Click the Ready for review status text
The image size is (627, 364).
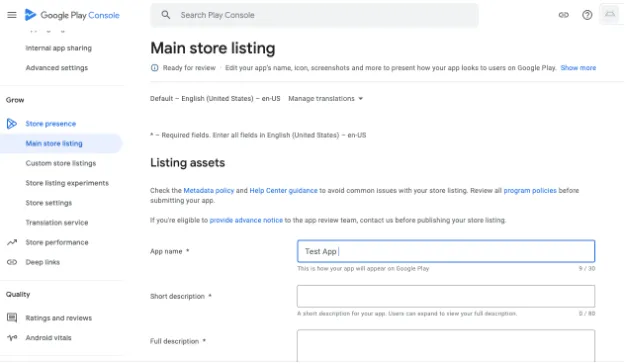189,68
